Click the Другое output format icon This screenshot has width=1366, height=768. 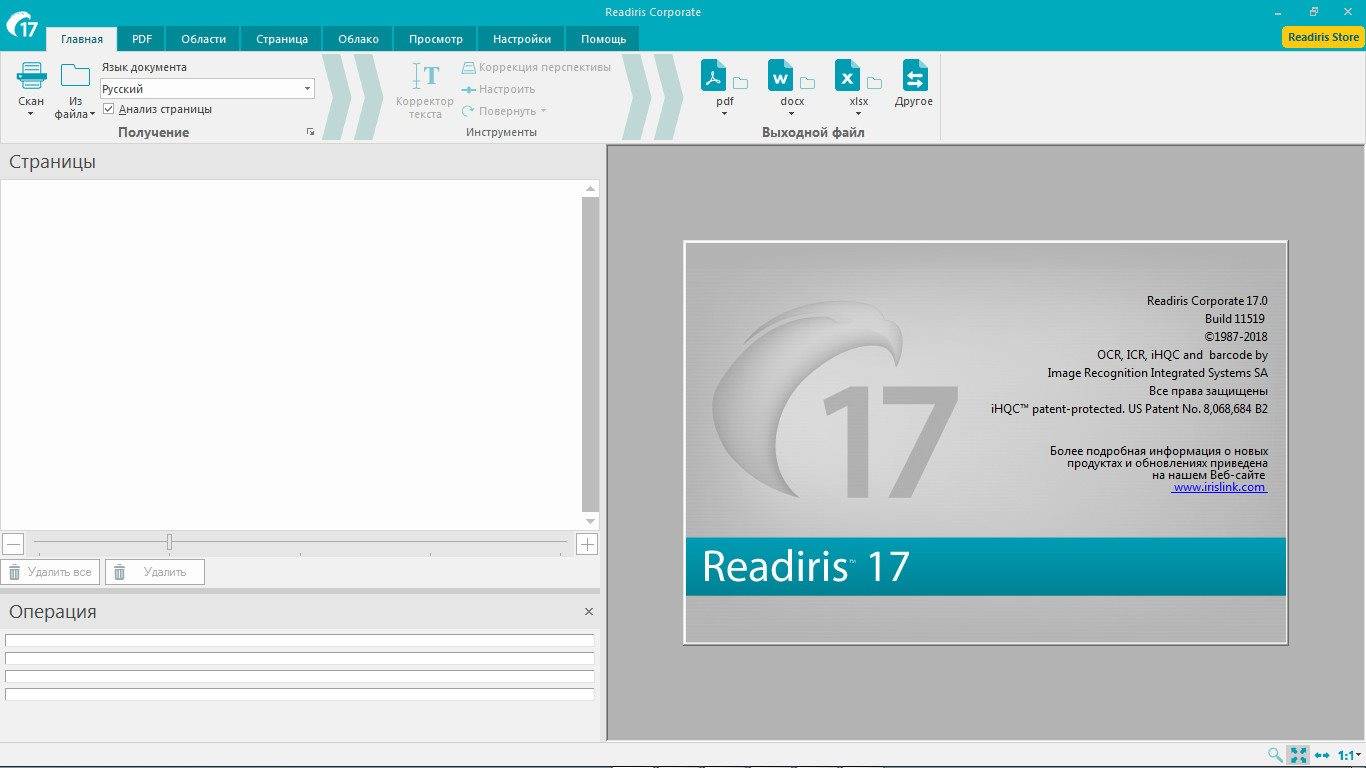[x=914, y=76]
